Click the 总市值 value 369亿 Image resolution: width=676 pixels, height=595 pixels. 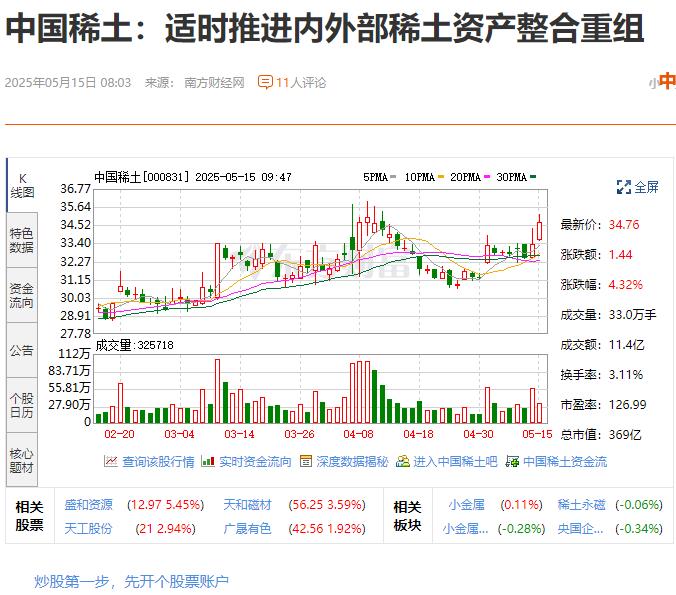coord(625,435)
